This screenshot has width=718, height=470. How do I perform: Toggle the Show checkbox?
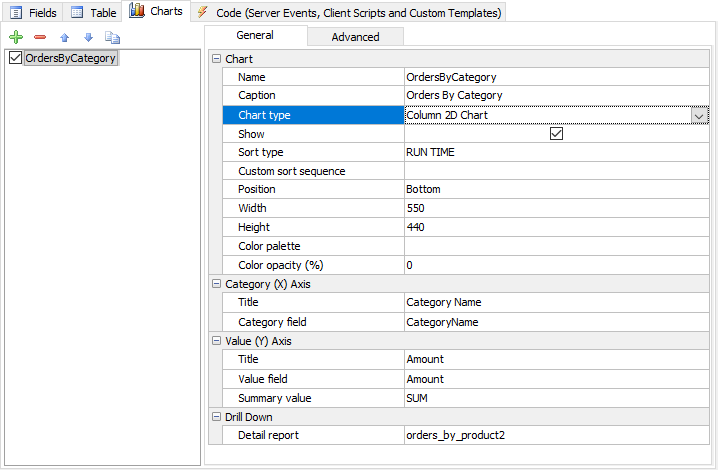pos(557,134)
